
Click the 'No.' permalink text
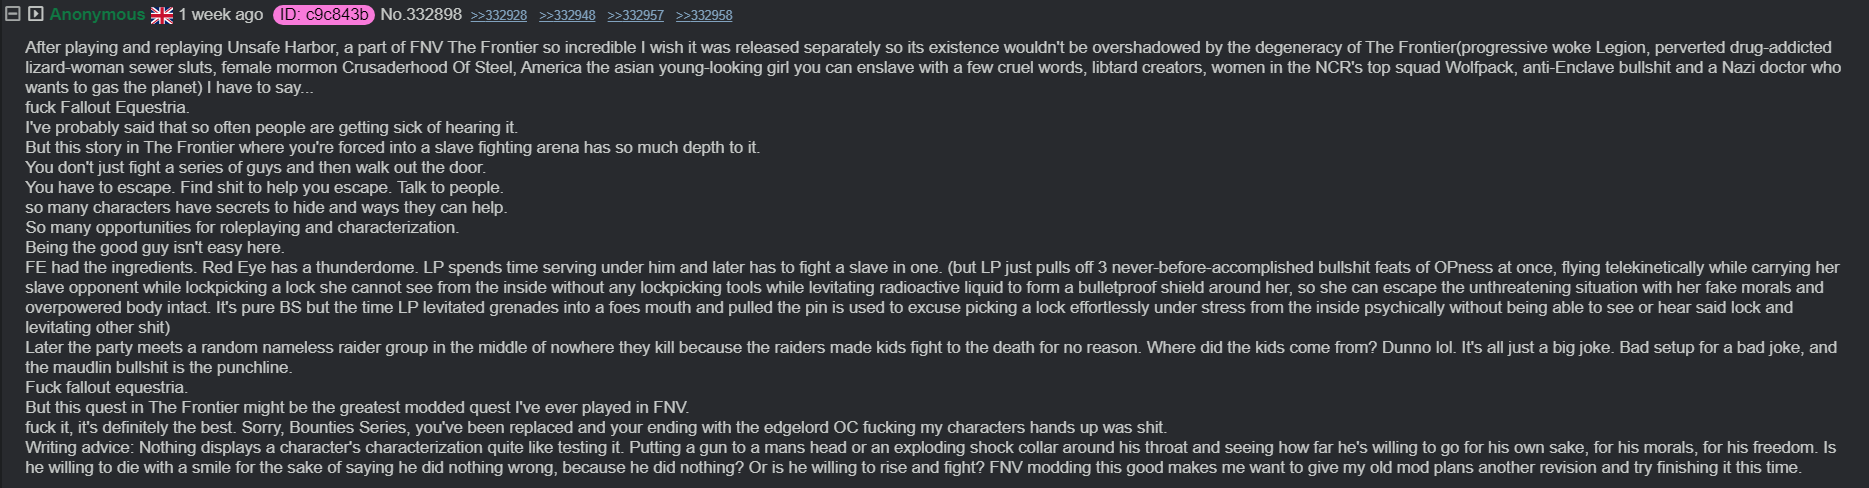(x=392, y=15)
